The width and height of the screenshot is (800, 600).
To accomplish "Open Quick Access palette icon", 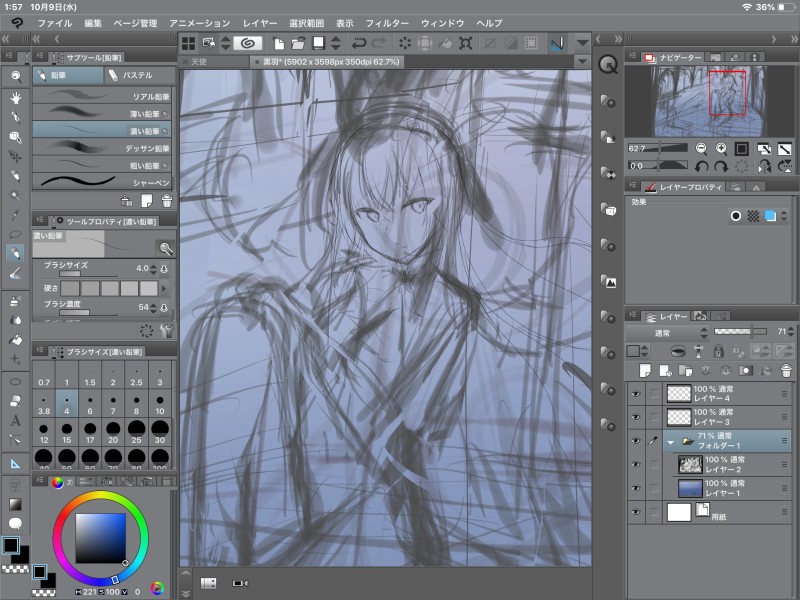I will click(608, 65).
